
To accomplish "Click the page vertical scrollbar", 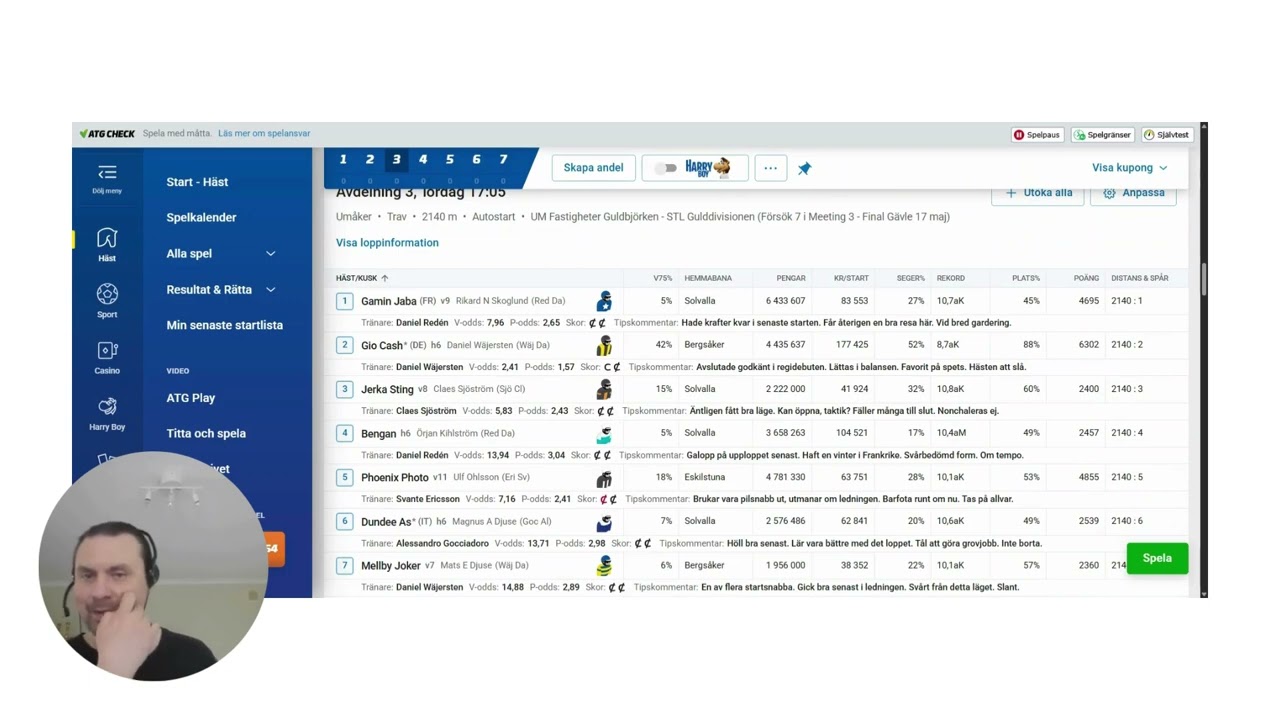I will [1204, 280].
